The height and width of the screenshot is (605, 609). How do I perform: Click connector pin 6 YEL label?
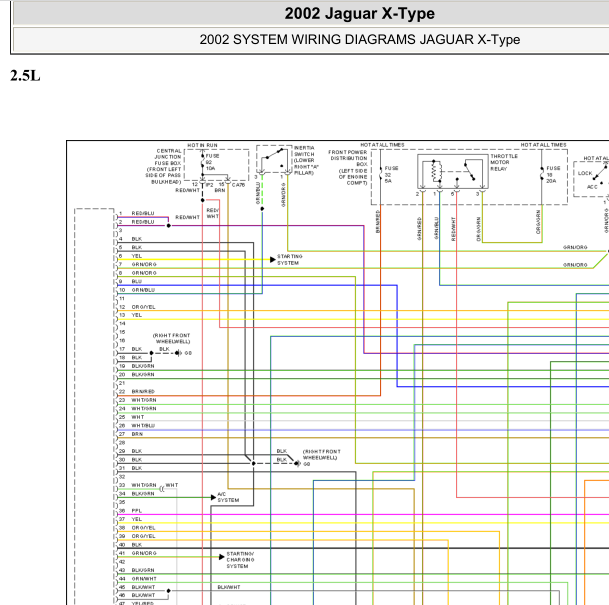pyautogui.click(x=137, y=256)
